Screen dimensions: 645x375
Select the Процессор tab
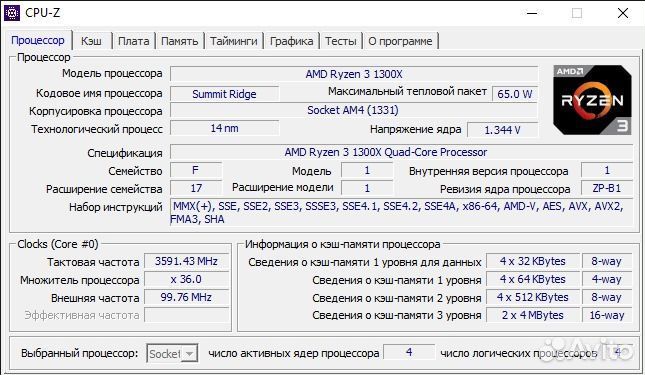click(x=38, y=40)
